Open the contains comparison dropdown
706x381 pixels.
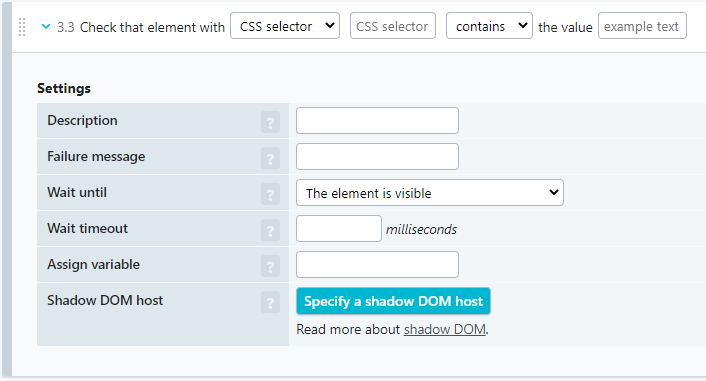click(x=489, y=26)
